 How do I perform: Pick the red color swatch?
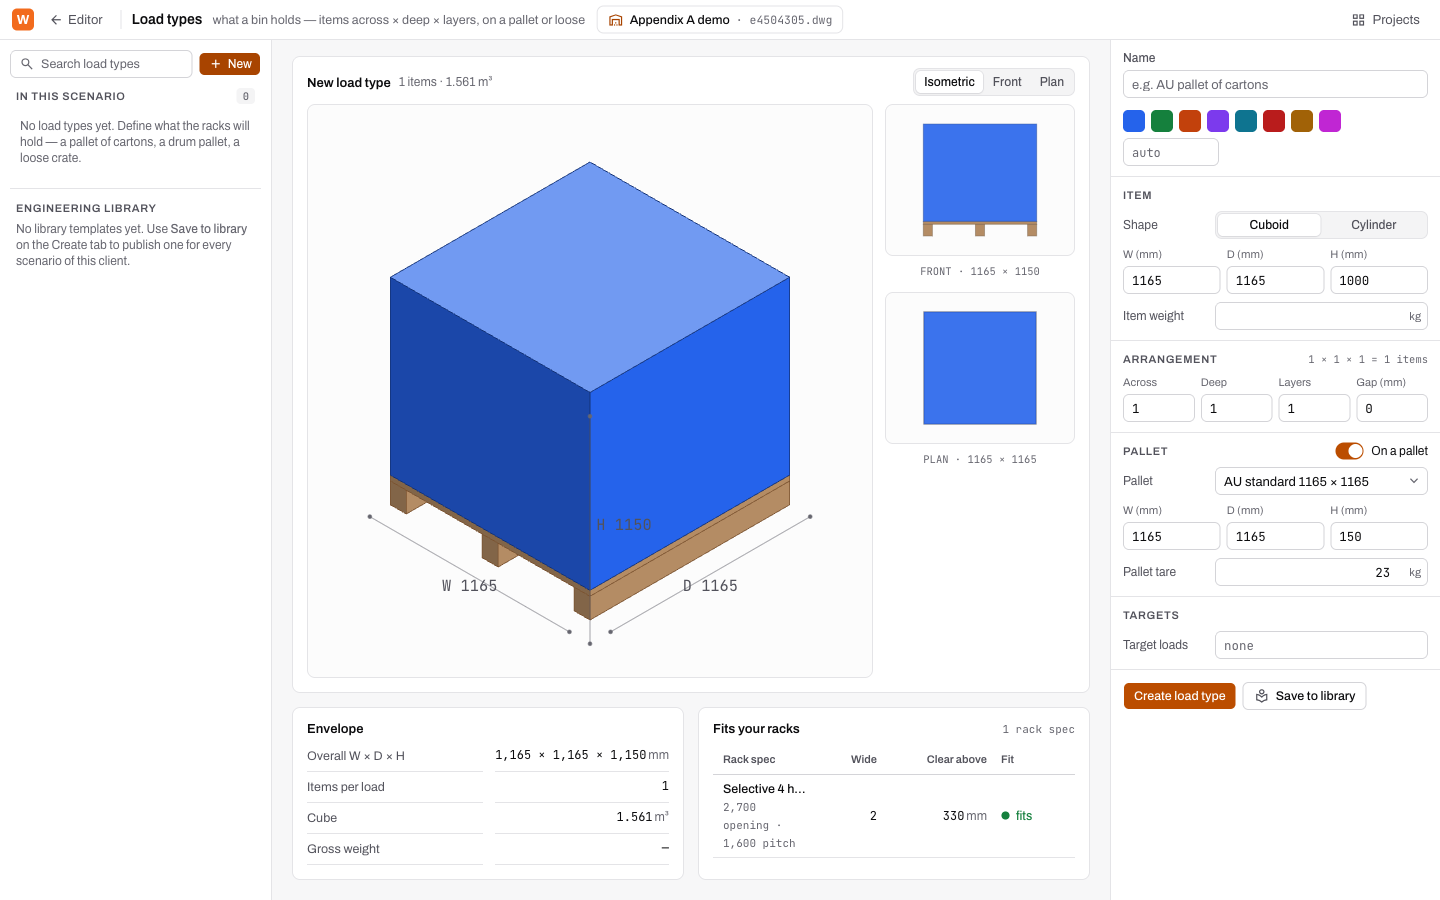point(1274,121)
